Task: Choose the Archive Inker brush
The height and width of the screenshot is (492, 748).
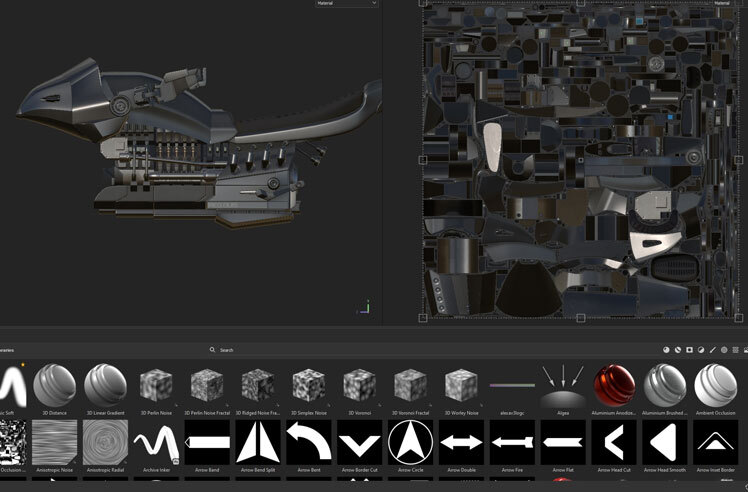Action: (x=156, y=442)
